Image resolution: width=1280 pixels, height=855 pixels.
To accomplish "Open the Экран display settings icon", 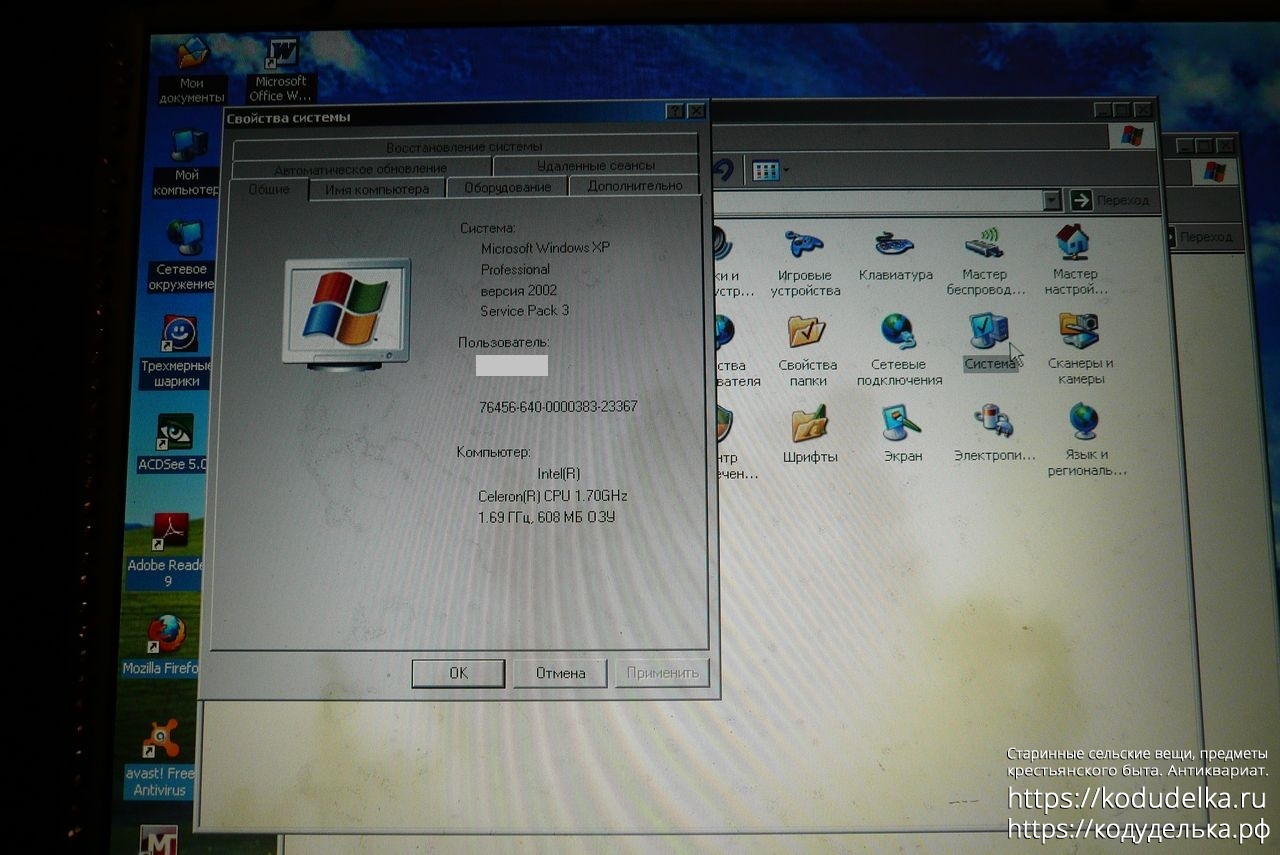I will [902, 423].
